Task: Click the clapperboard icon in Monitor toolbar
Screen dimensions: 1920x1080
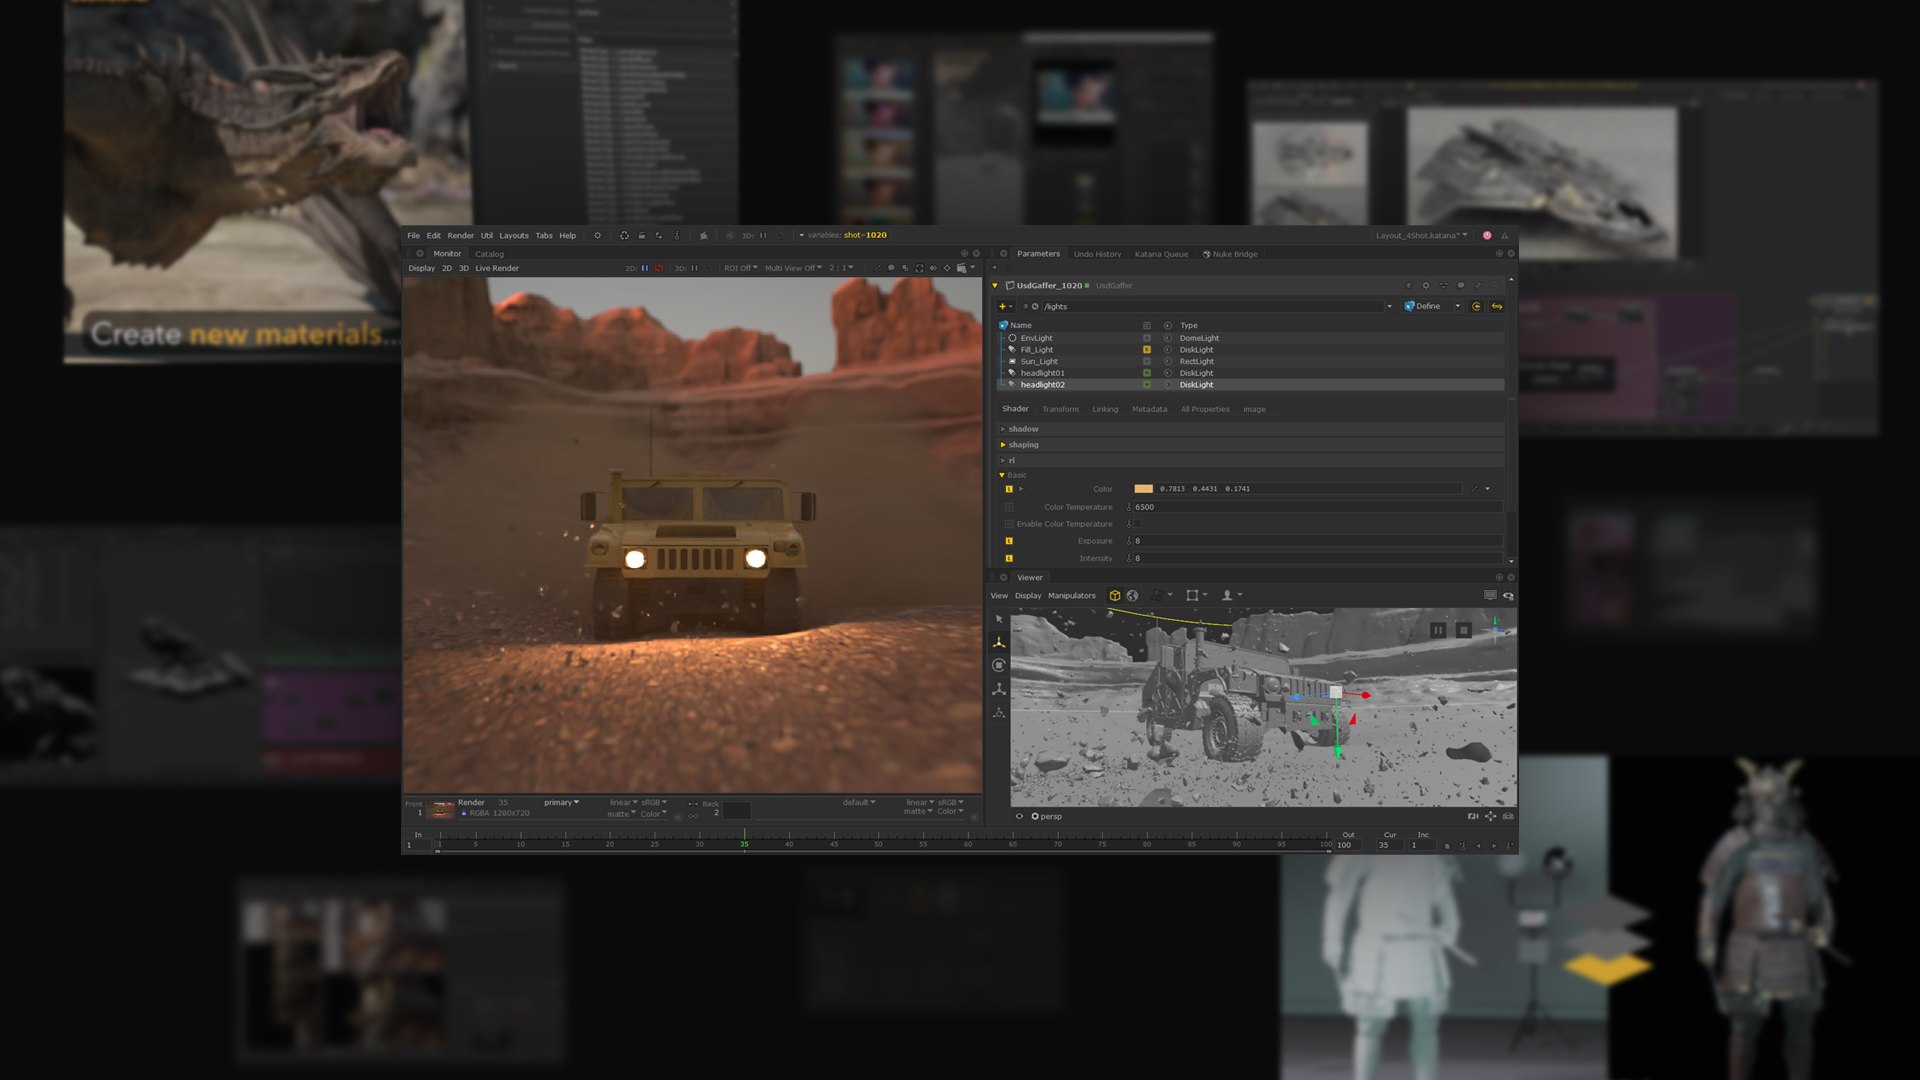Action: 961,268
